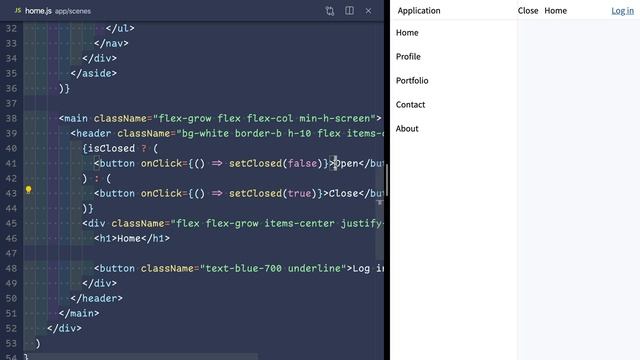Screen dimensions: 640x360
Task: Click the Home heading in the preview header
Action: pos(556,11)
